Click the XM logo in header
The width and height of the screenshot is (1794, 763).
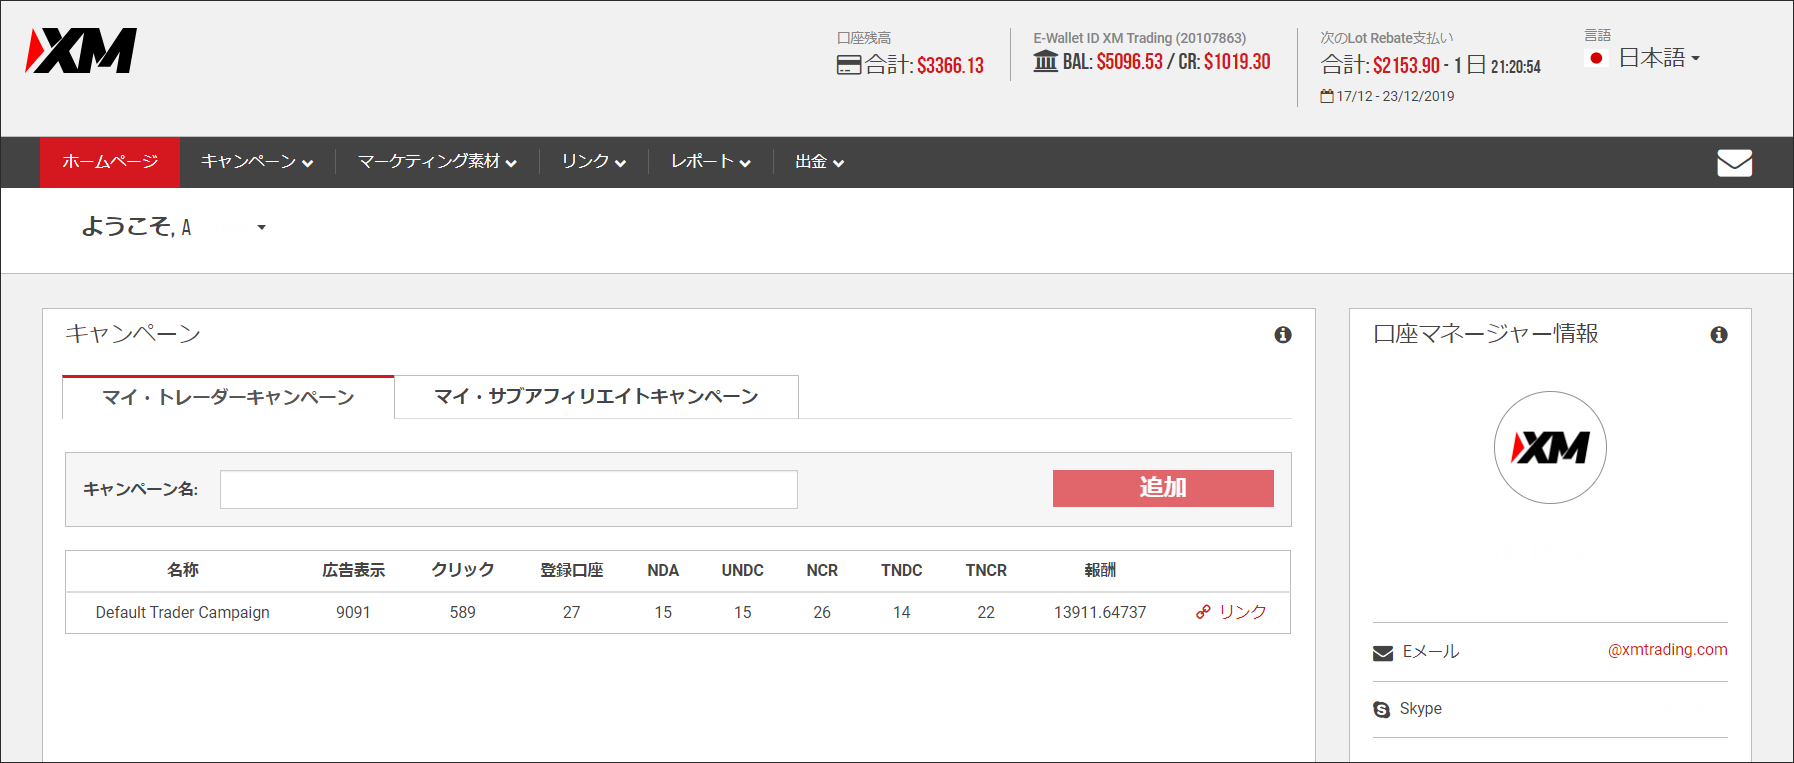point(81,51)
